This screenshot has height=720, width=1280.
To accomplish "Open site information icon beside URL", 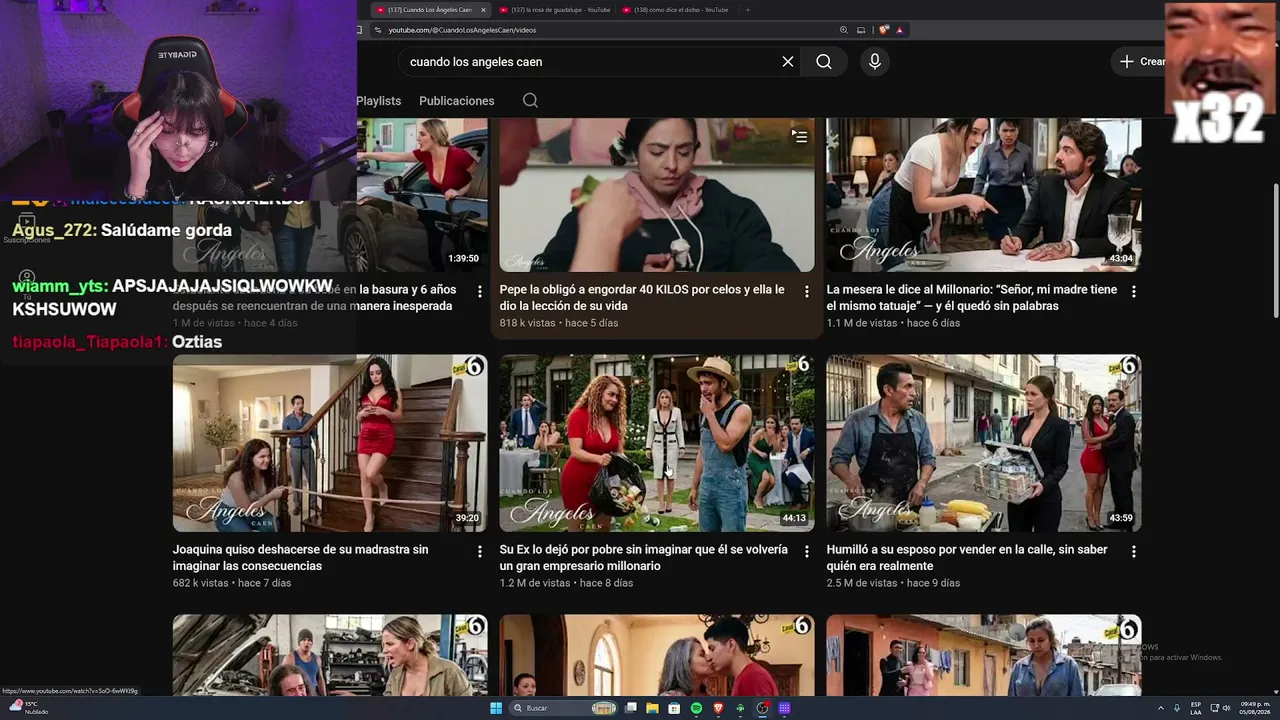I will tap(379, 30).
